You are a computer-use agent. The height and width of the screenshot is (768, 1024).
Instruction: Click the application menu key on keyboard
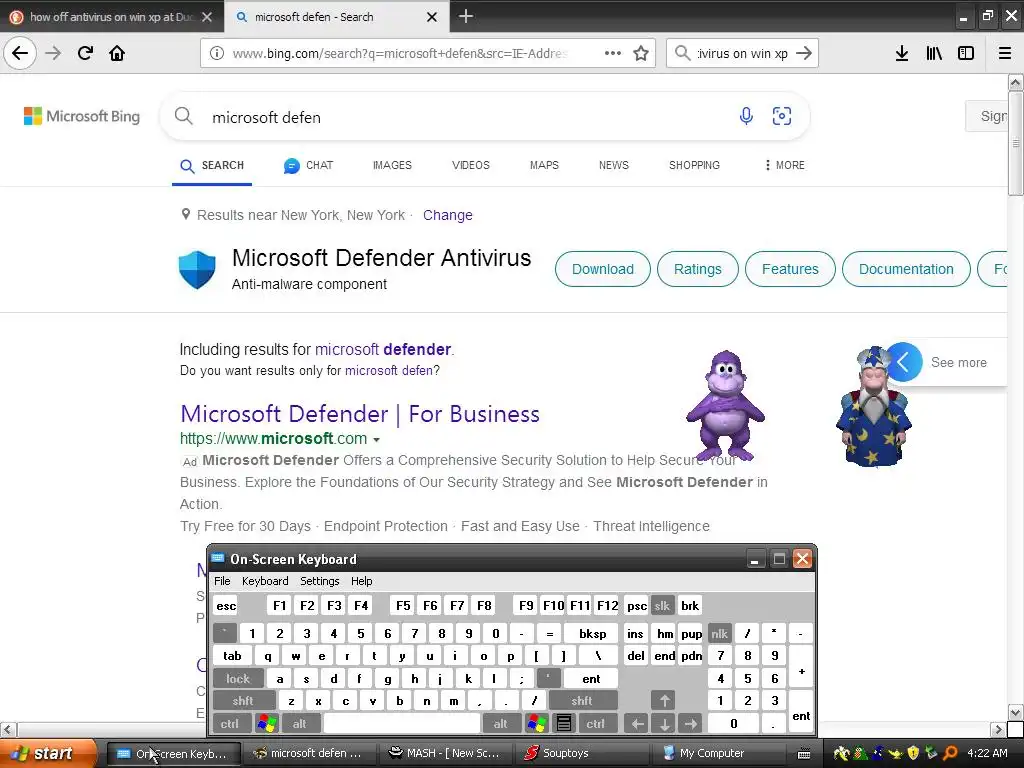coord(564,723)
